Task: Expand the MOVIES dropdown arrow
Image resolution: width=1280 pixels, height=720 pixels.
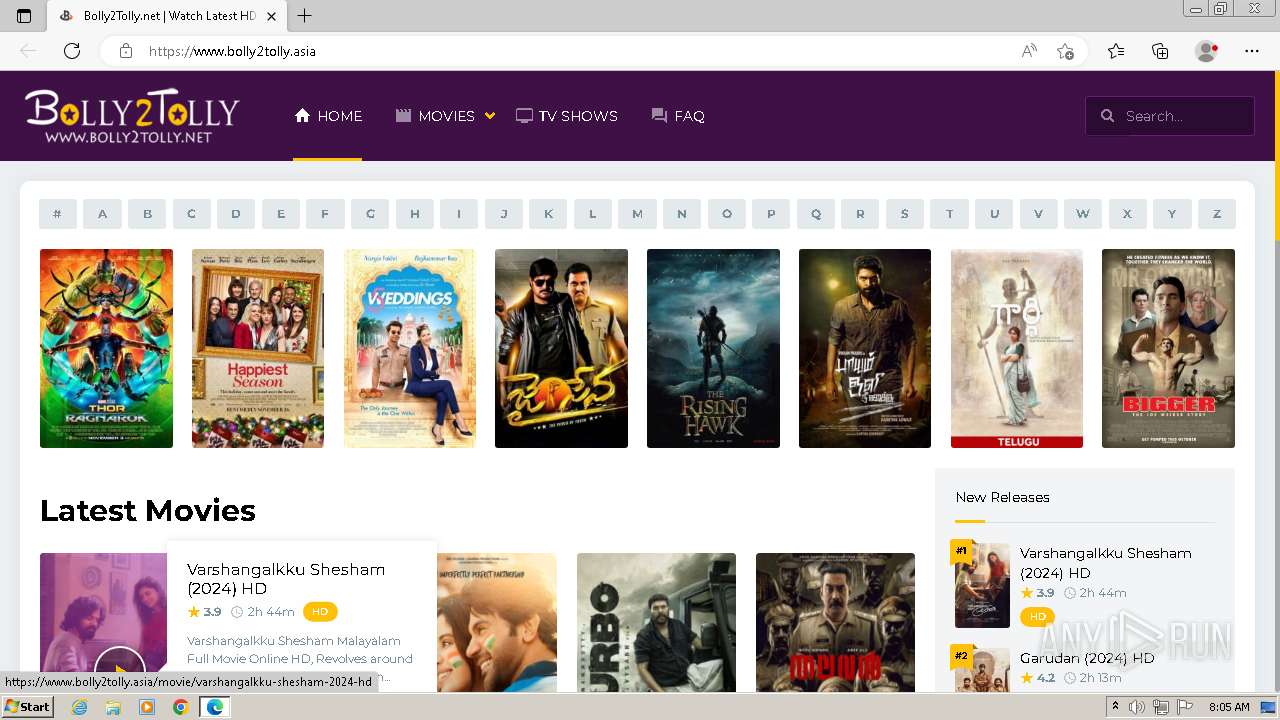Action: (x=490, y=116)
